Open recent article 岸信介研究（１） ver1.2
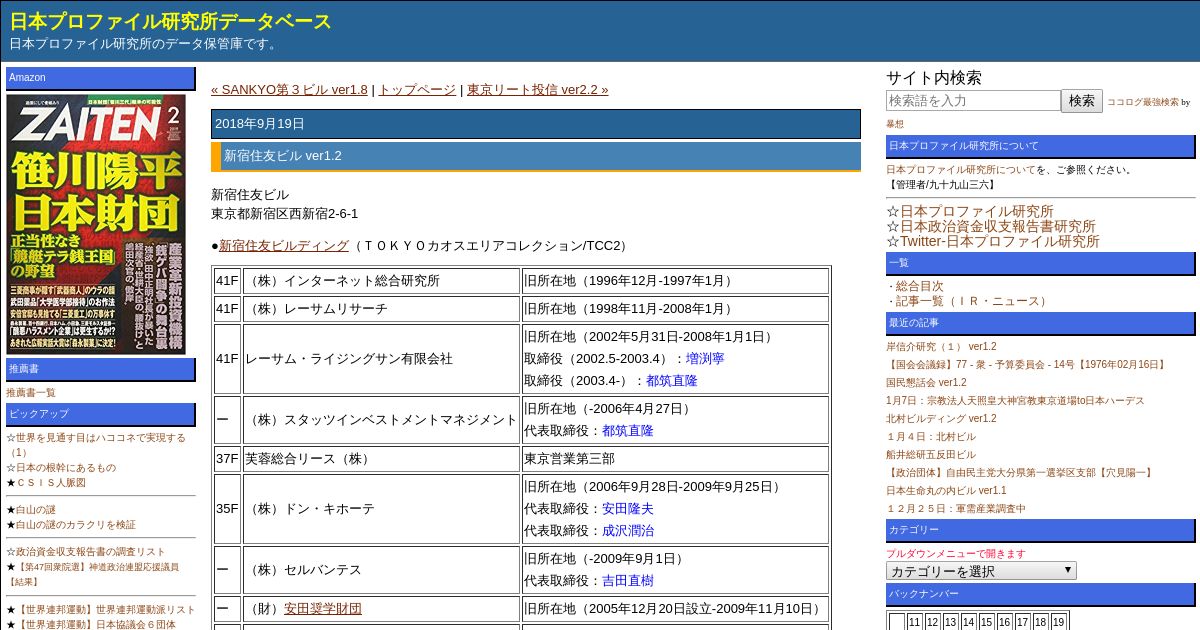1200x630 pixels. click(x=941, y=346)
